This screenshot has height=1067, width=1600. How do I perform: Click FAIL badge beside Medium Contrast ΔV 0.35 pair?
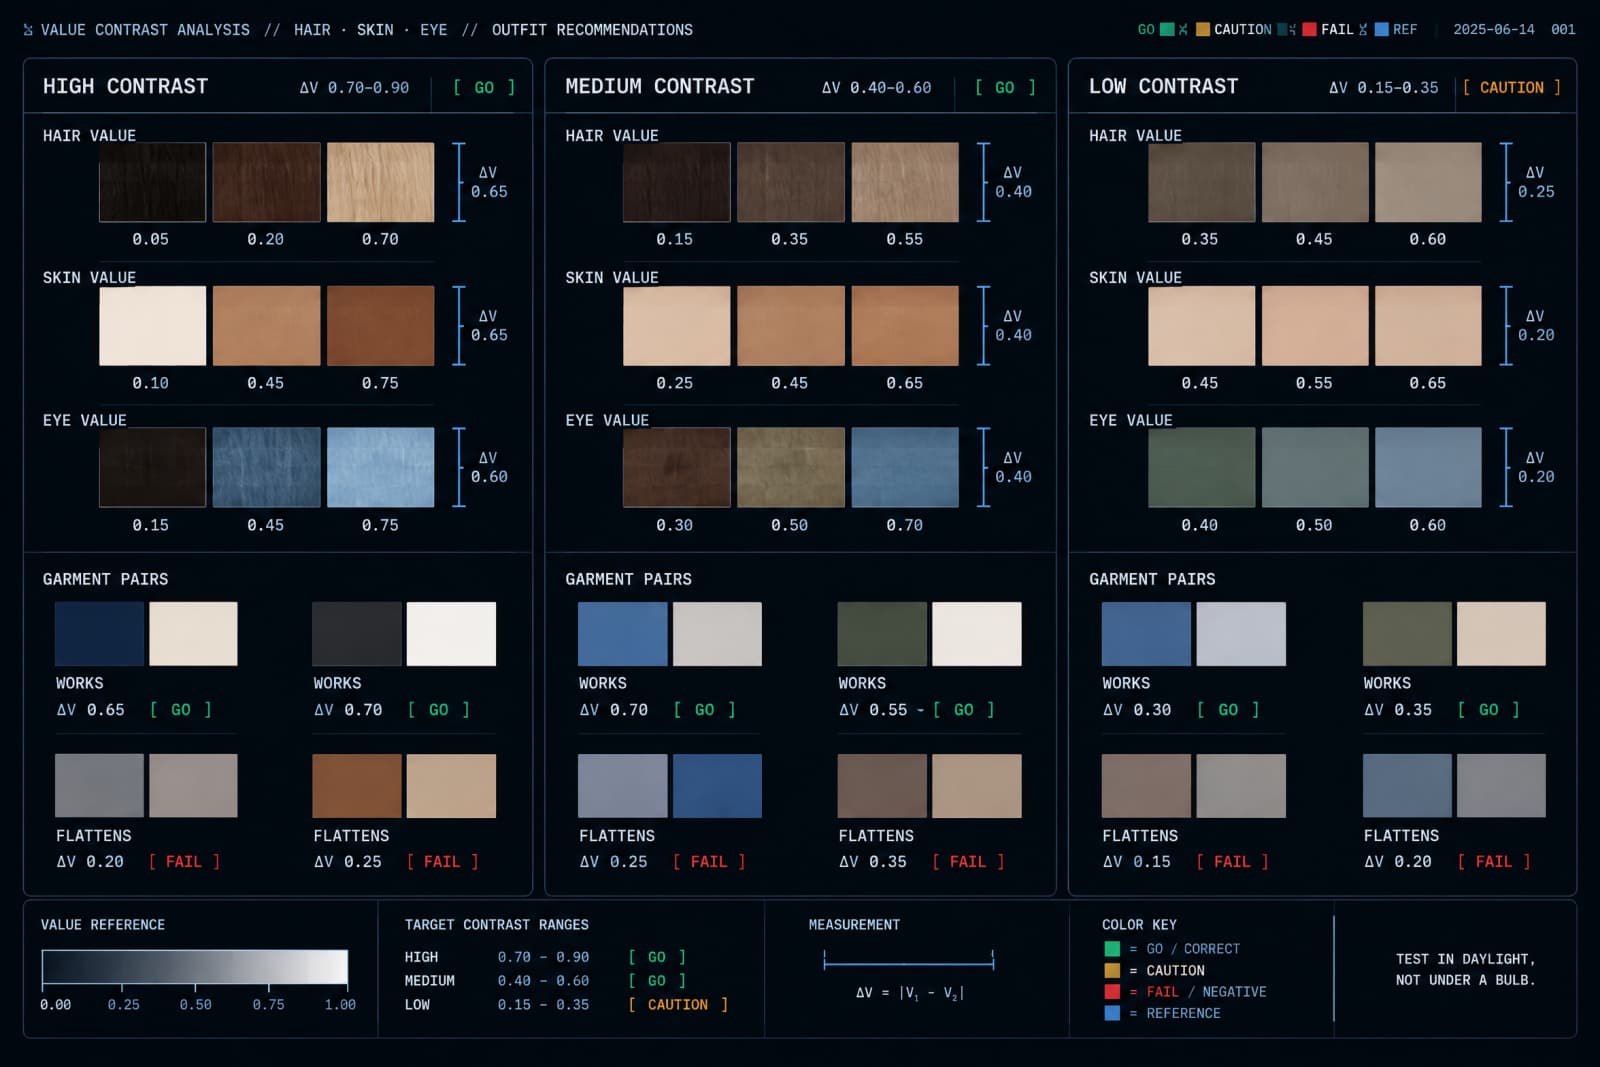point(968,861)
